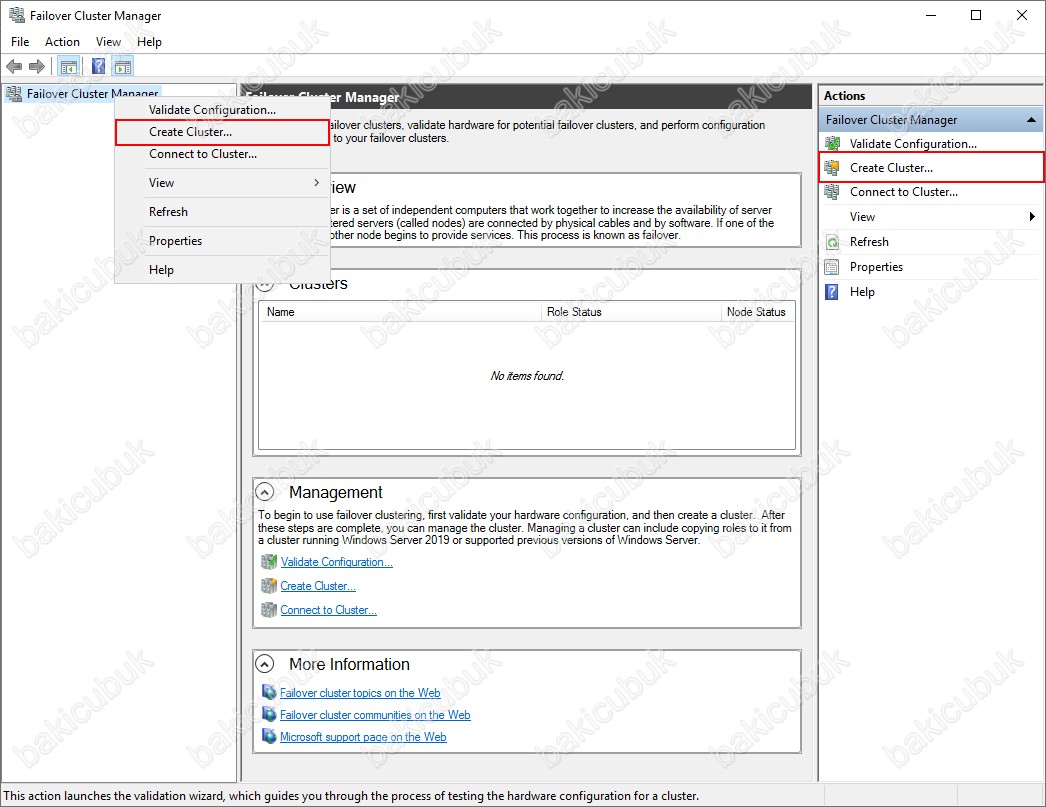Screen dimensions: 1046x807
Task: Open Microsoft support page on the Web link
Action: 363,736
